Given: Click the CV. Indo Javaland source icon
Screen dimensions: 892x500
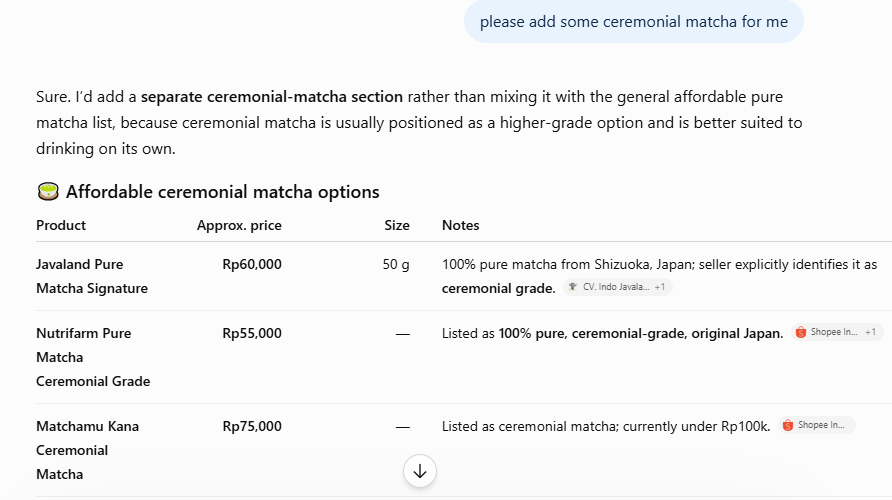Looking at the screenshot, I should pyautogui.click(x=573, y=287).
